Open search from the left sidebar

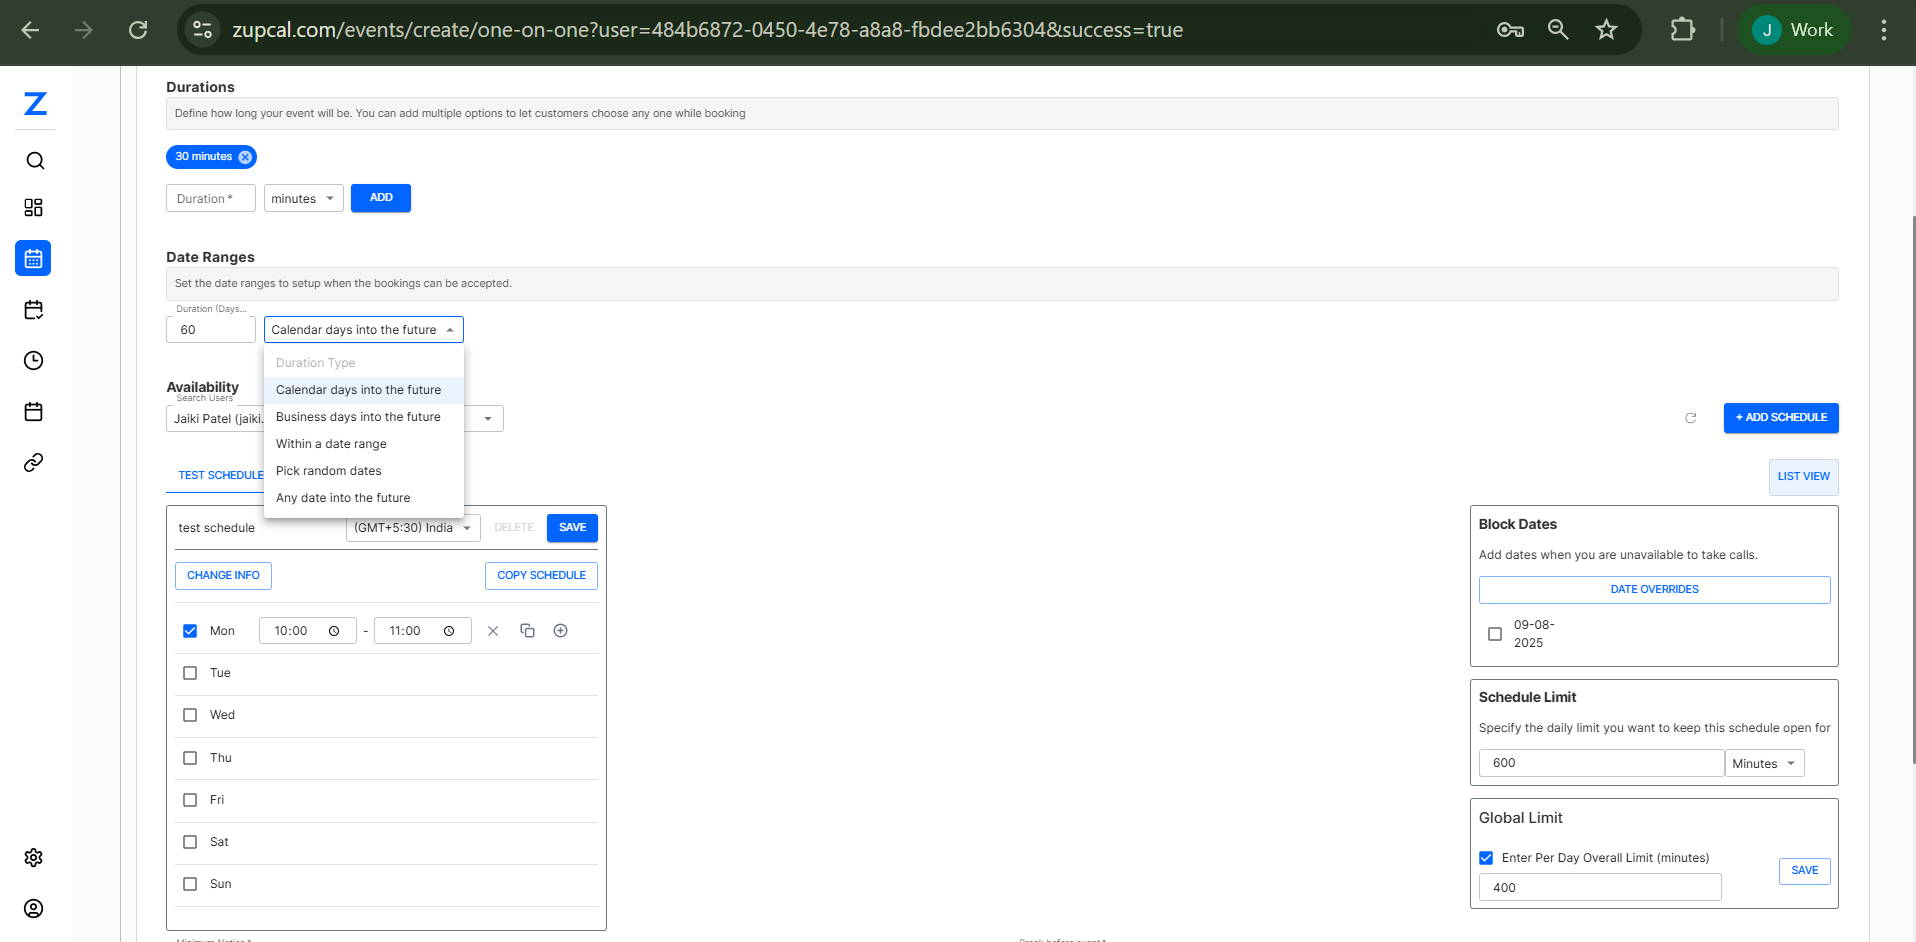pos(34,160)
